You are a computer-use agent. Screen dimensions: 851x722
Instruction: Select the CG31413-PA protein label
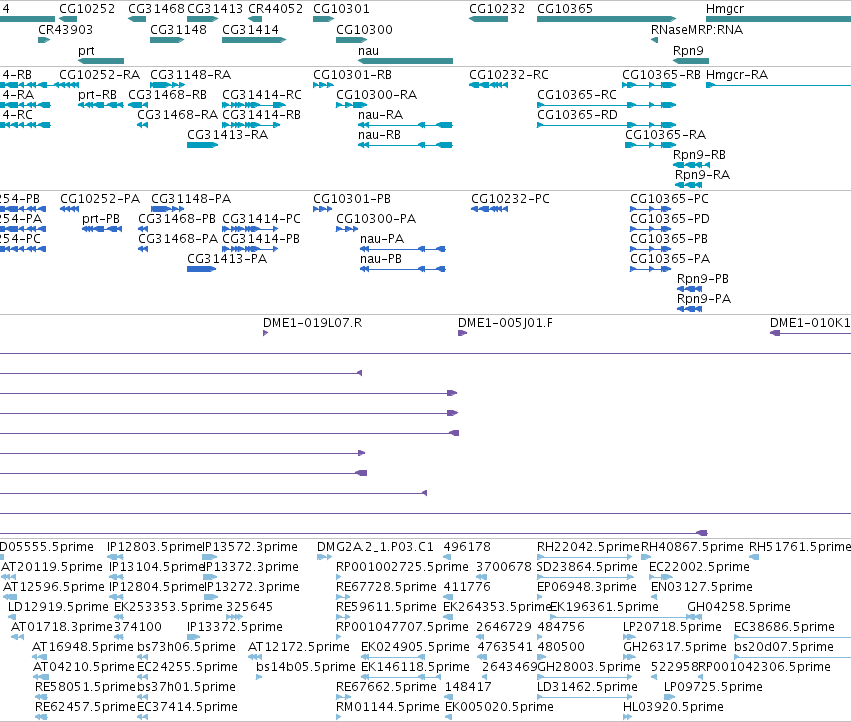pos(227,259)
